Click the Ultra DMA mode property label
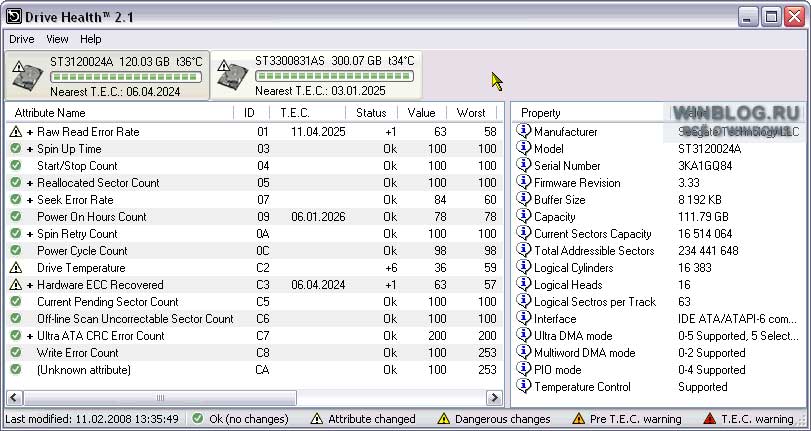The height and width of the screenshot is (431, 811). pos(573,336)
